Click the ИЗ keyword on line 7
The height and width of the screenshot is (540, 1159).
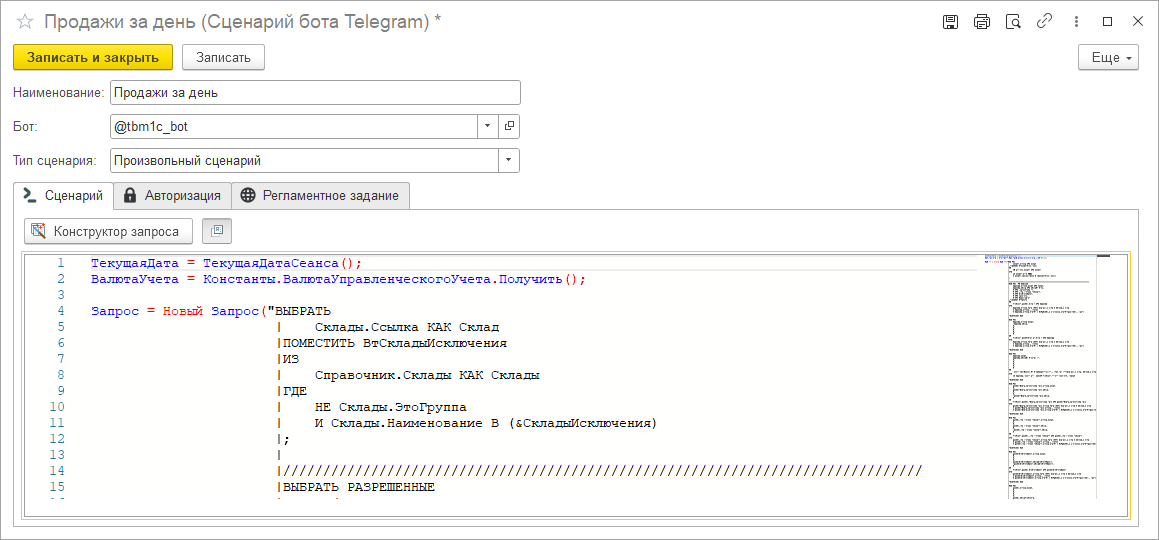click(x=290, y=359)
